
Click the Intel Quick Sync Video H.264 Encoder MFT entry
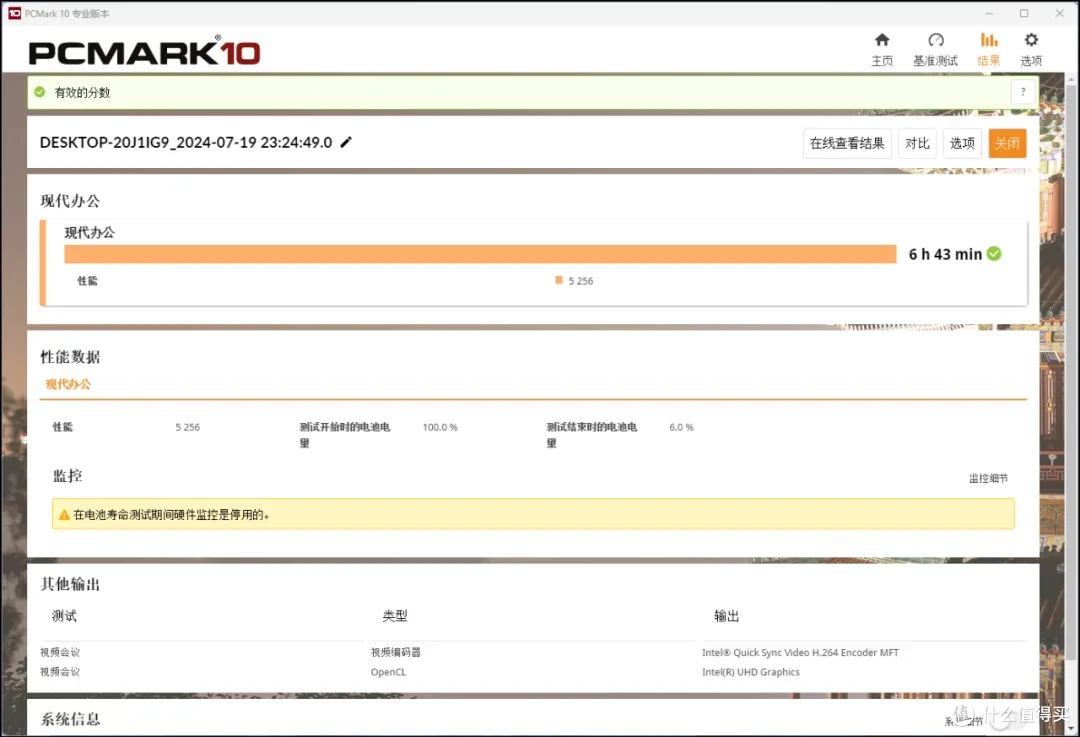click(800, 652)
